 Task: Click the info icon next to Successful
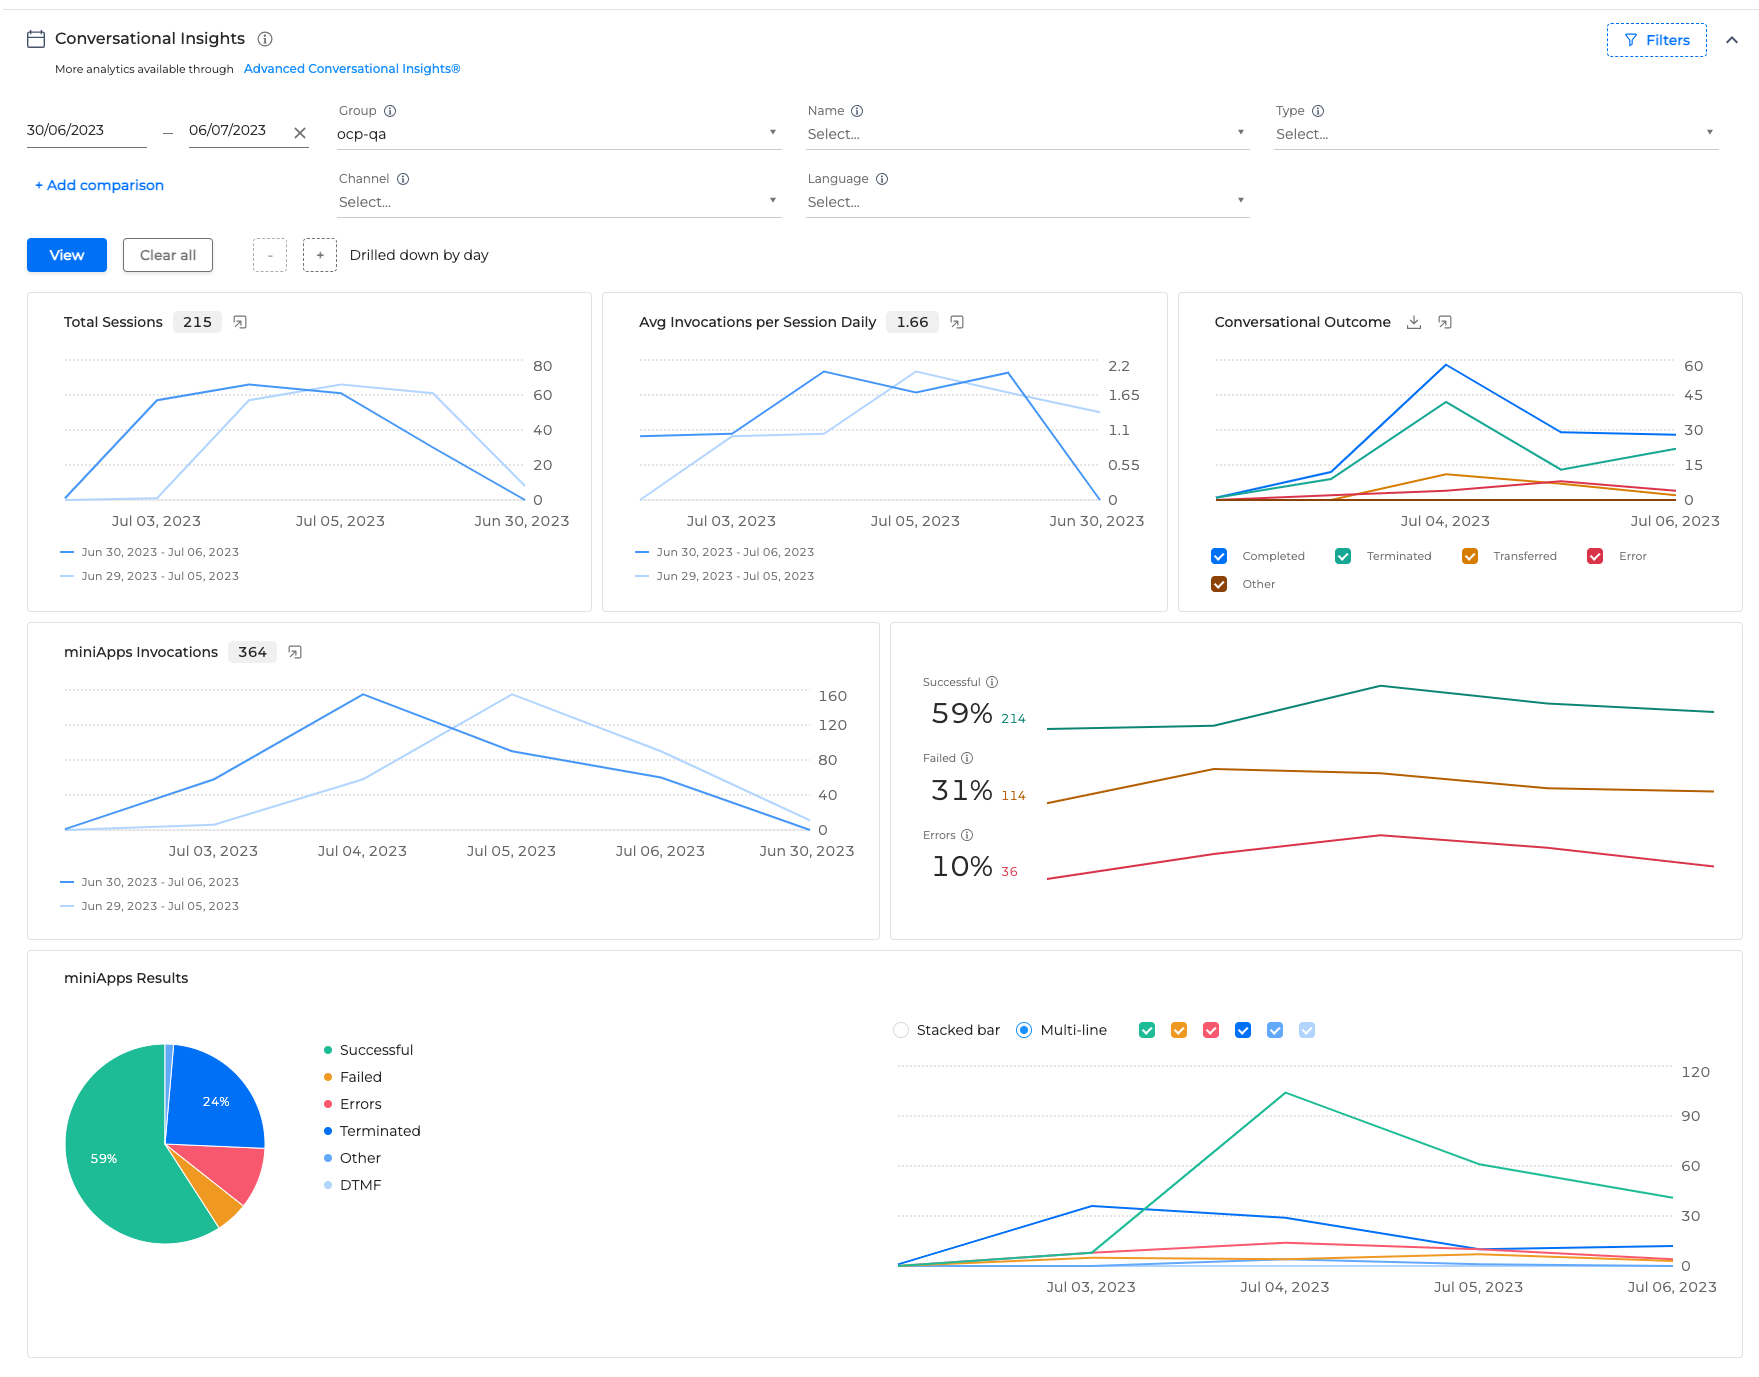click(x=992, y=682)
